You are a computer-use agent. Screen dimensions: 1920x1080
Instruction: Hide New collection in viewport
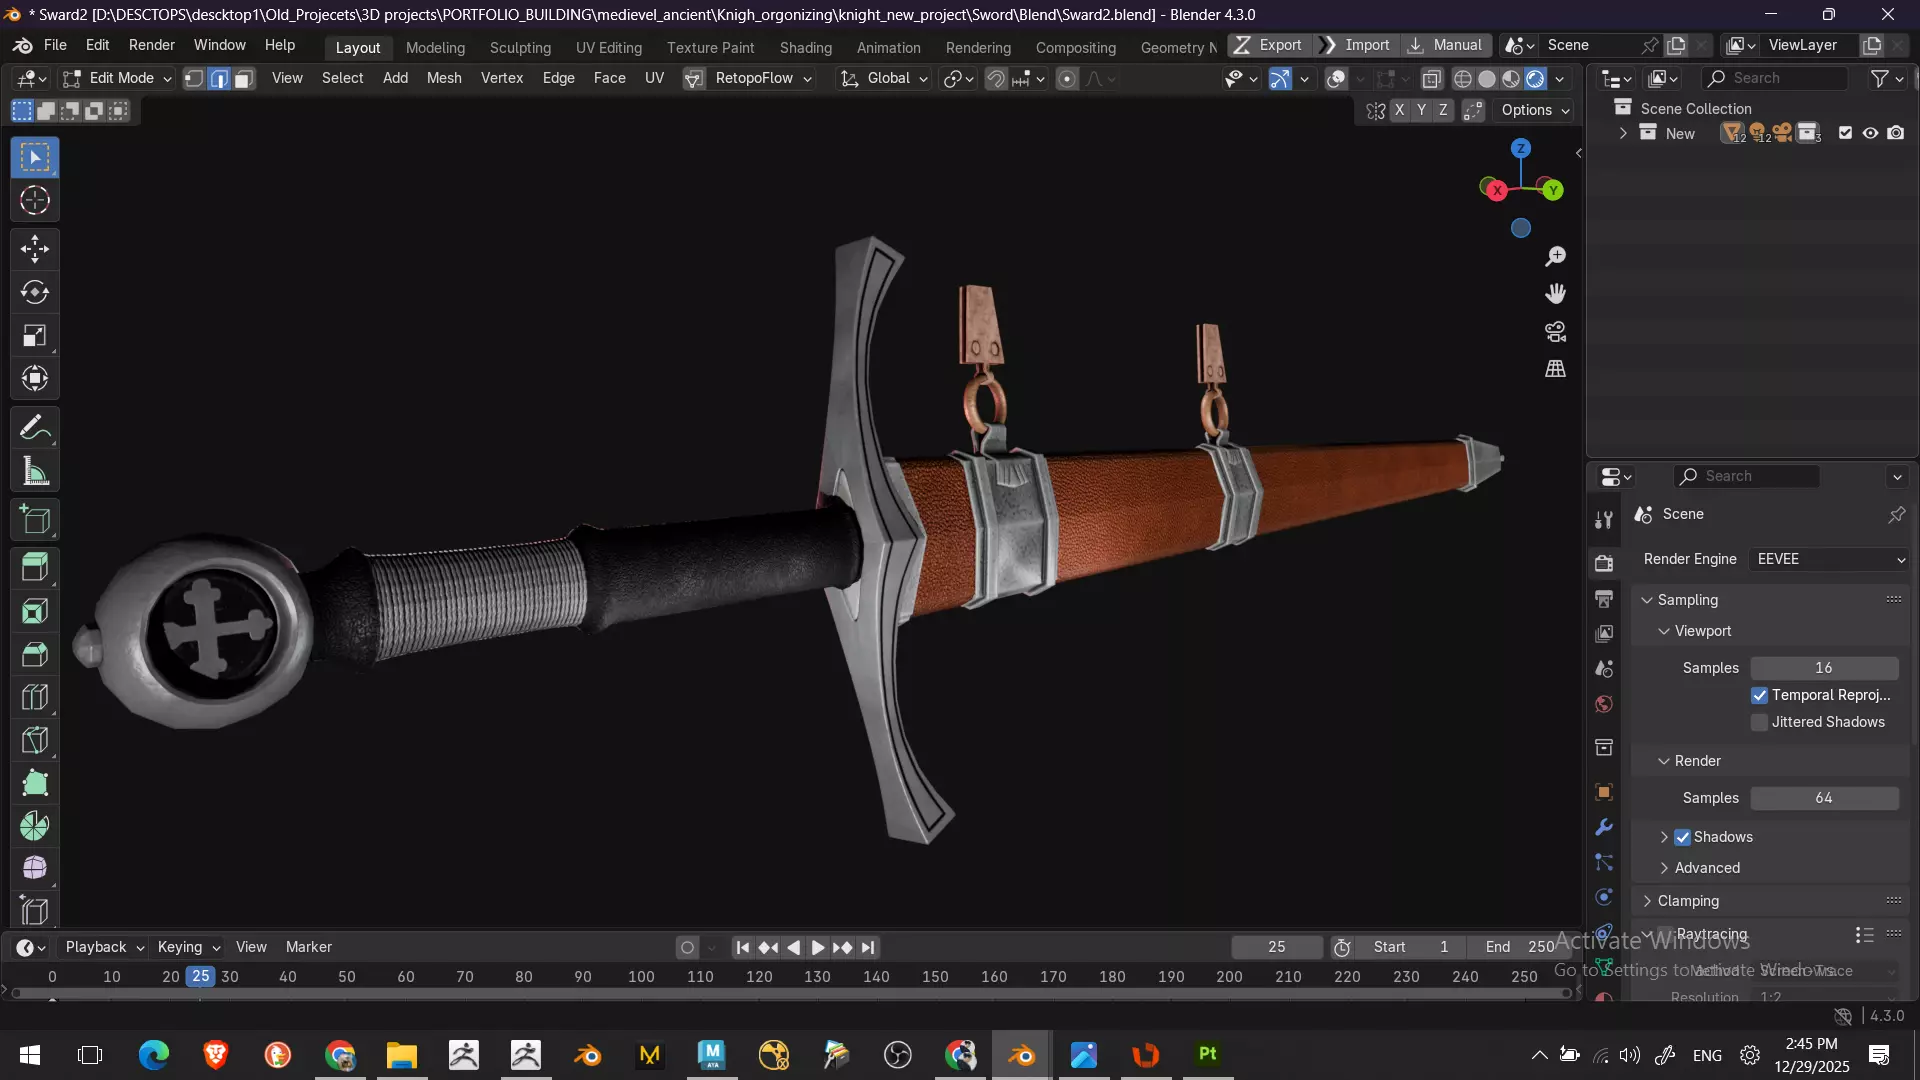[x=1870, y=133]
